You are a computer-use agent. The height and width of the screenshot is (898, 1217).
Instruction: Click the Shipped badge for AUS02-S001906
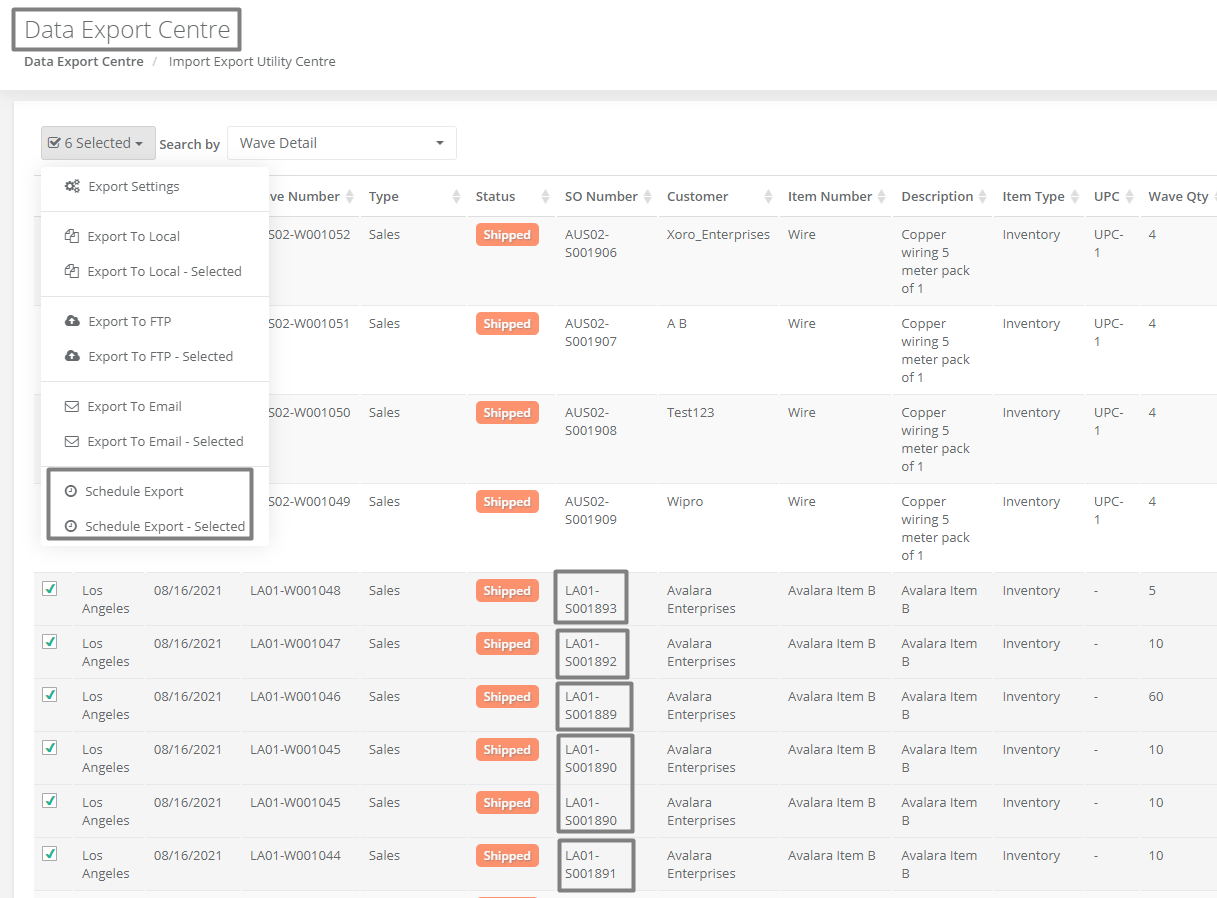(x=507, y=235)
